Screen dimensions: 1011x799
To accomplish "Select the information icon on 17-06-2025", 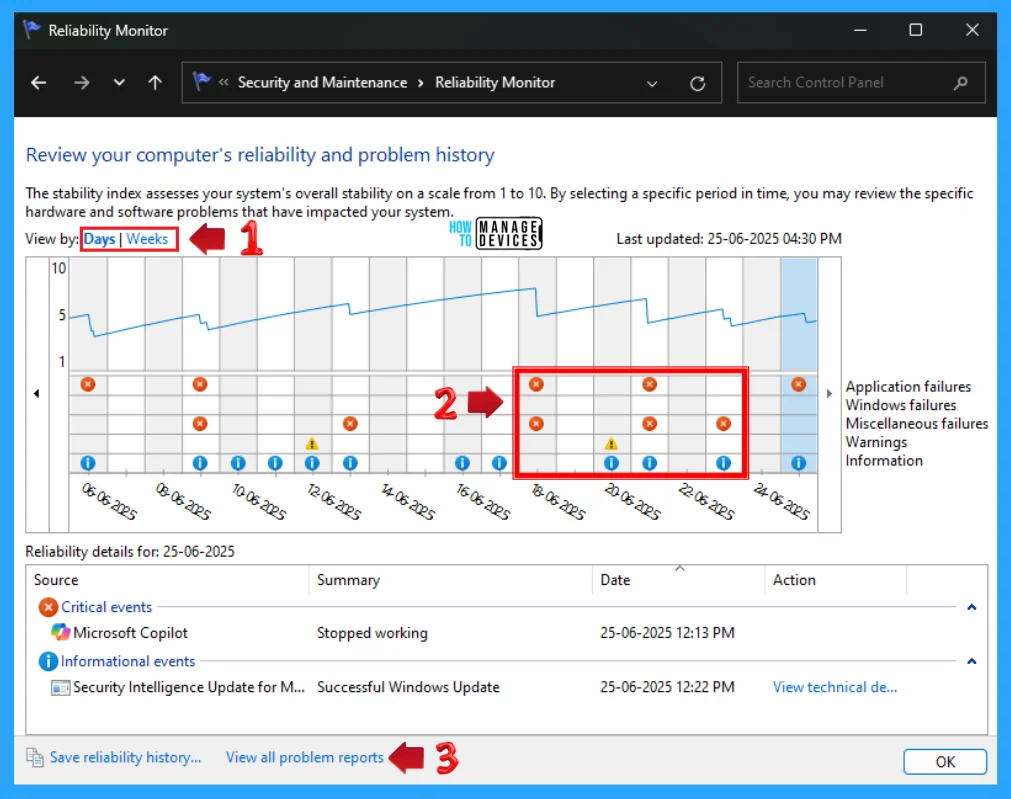I will click(499, 463).
